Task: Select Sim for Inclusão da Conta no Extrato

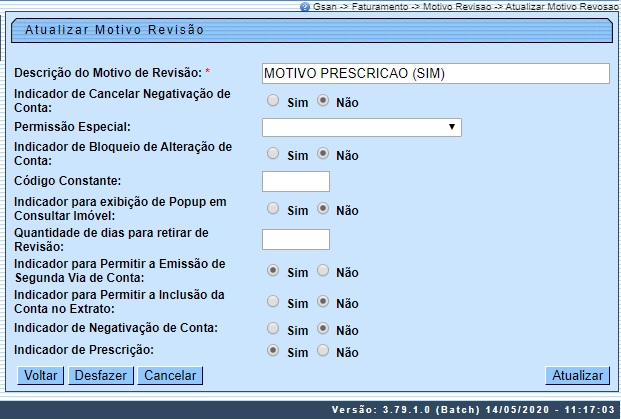Action: point(273,302)
